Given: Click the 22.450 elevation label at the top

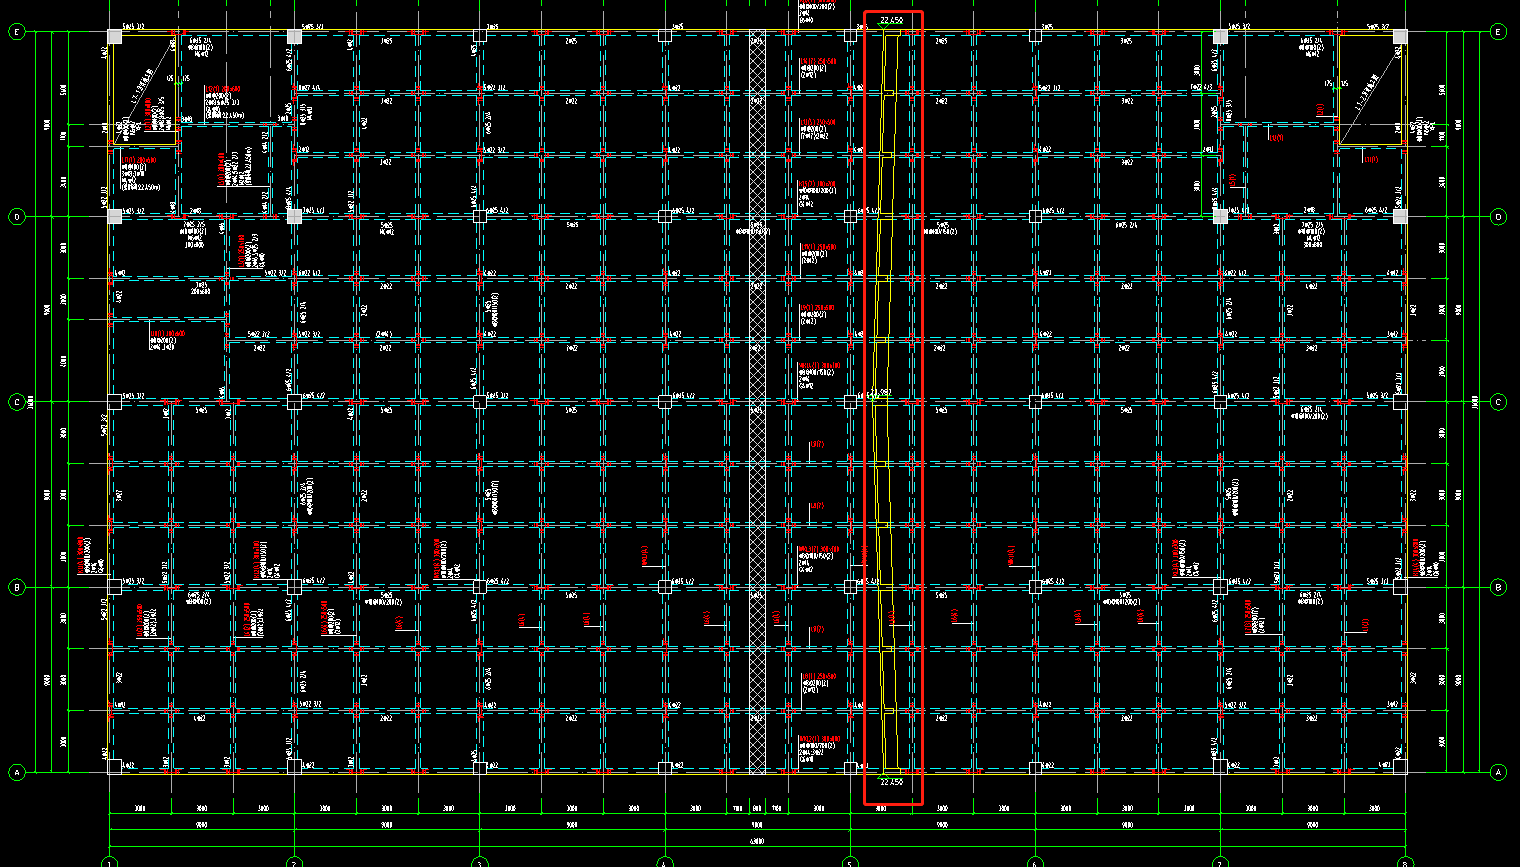Looking at the screenshot, I should [x=891, y=20].
